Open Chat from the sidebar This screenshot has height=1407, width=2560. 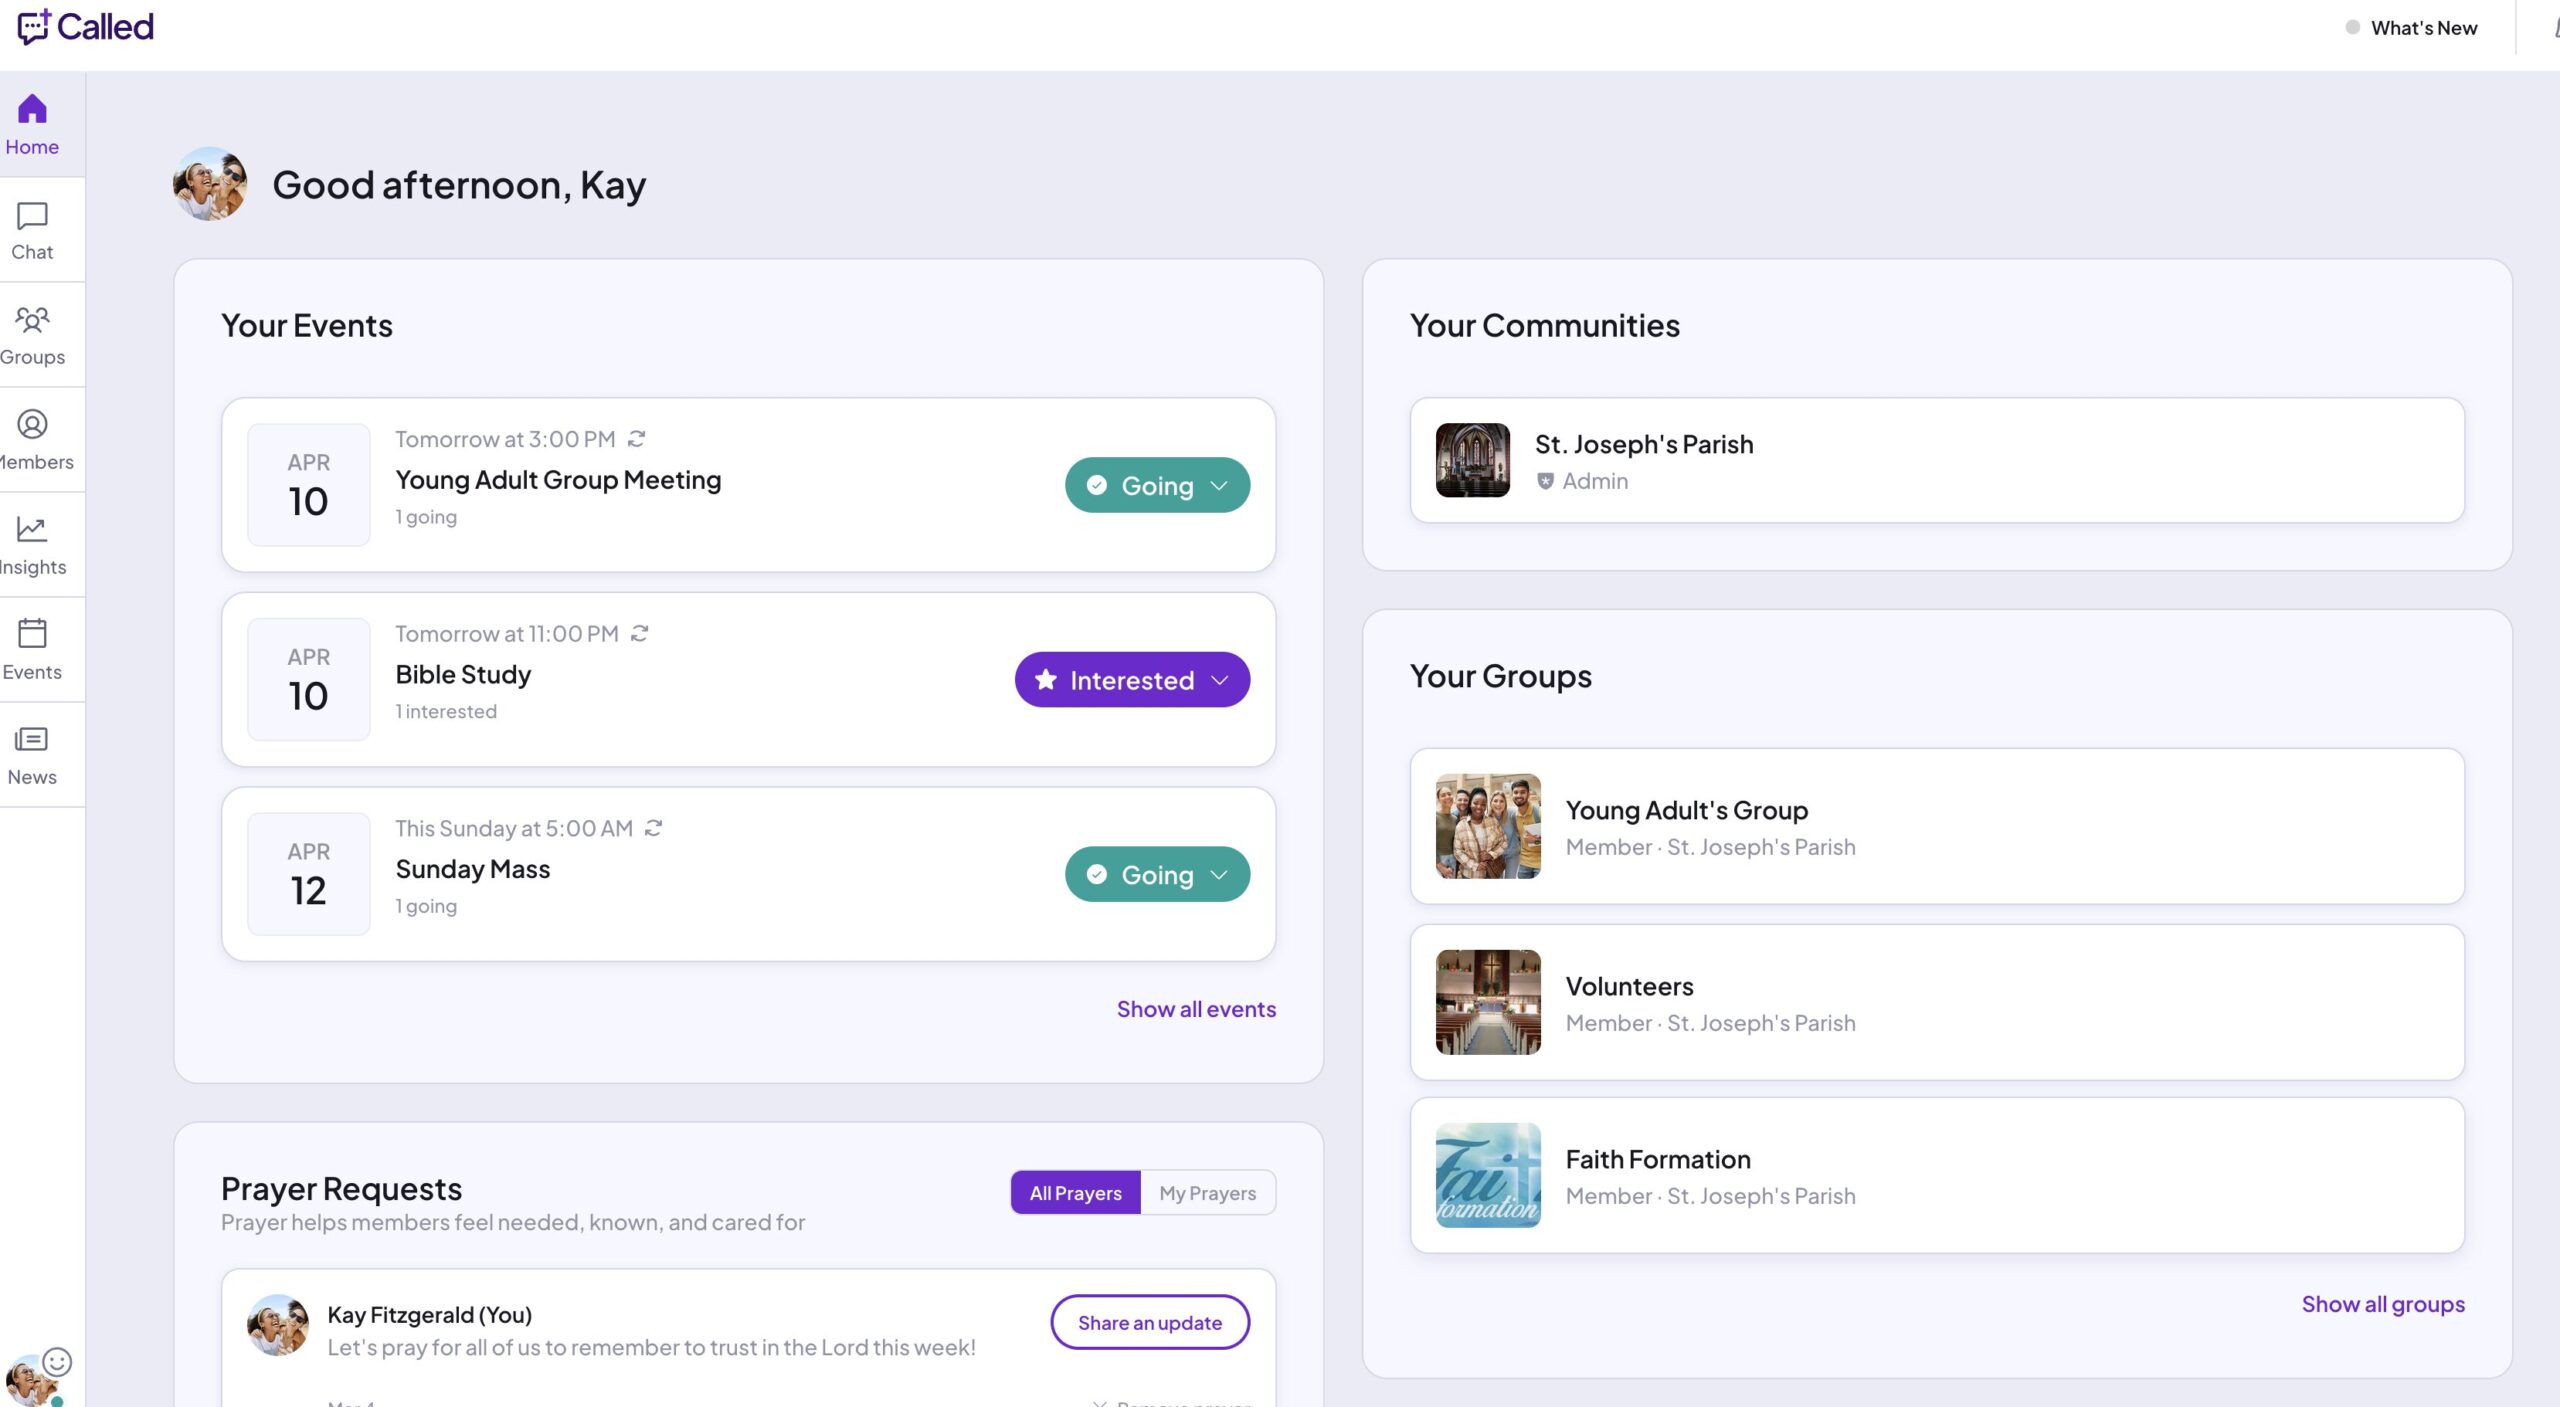31,230
